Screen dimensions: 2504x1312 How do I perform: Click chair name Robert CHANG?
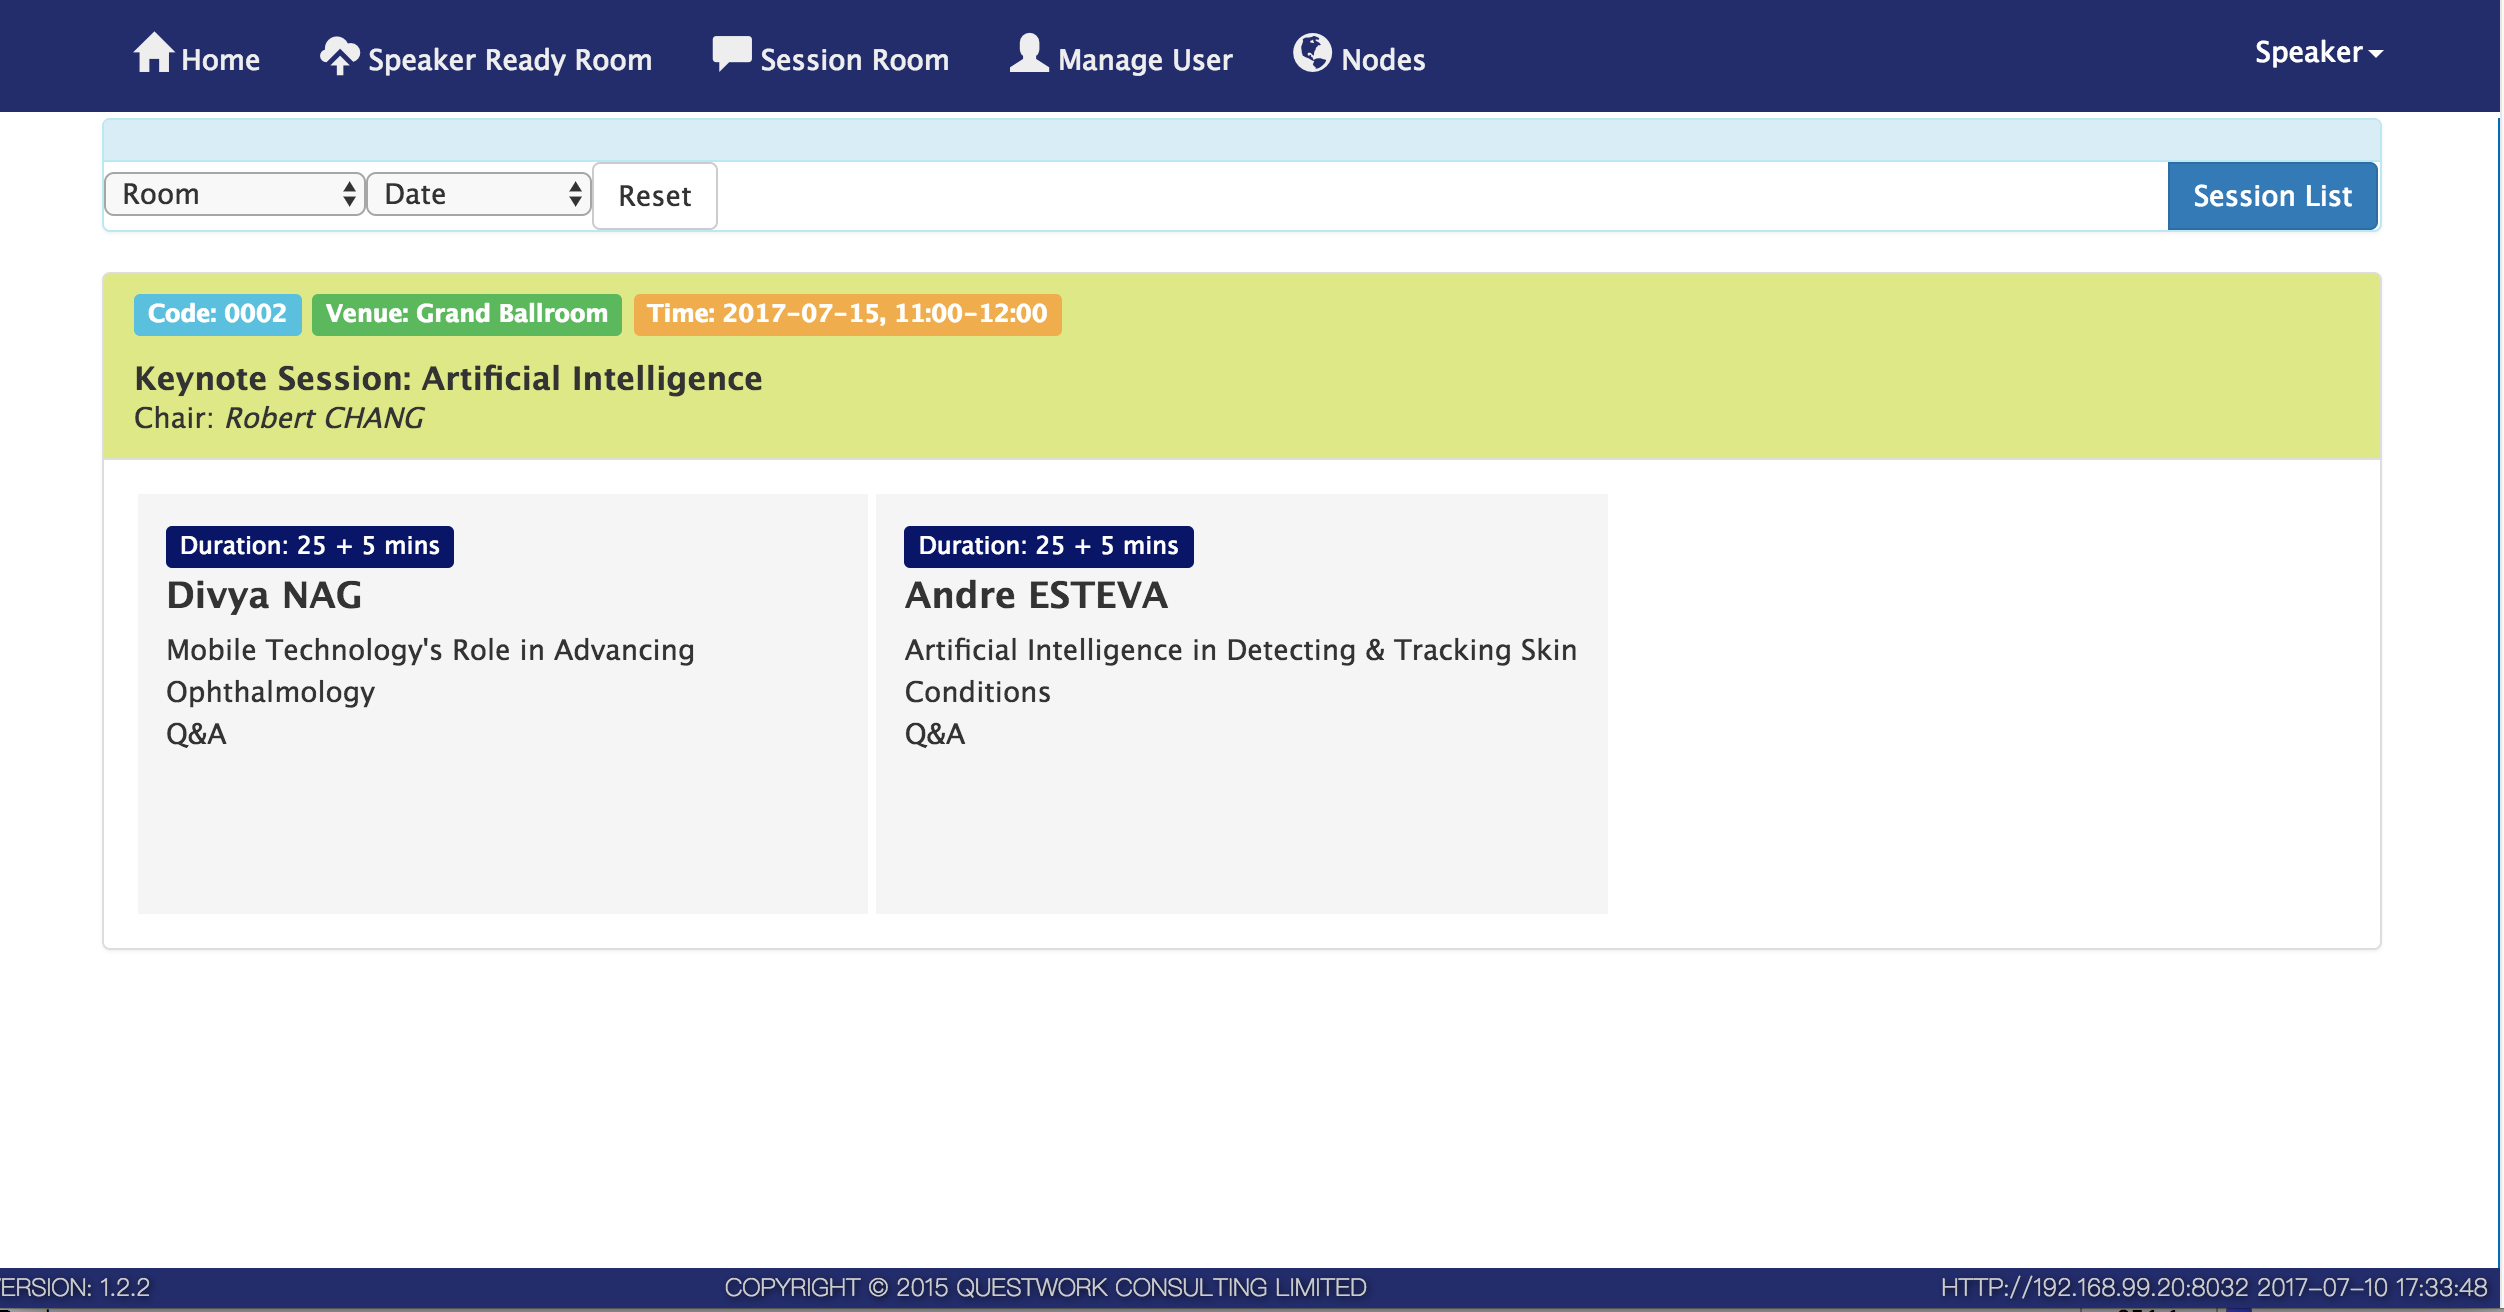pyautogui.click(x=324, y=418)
